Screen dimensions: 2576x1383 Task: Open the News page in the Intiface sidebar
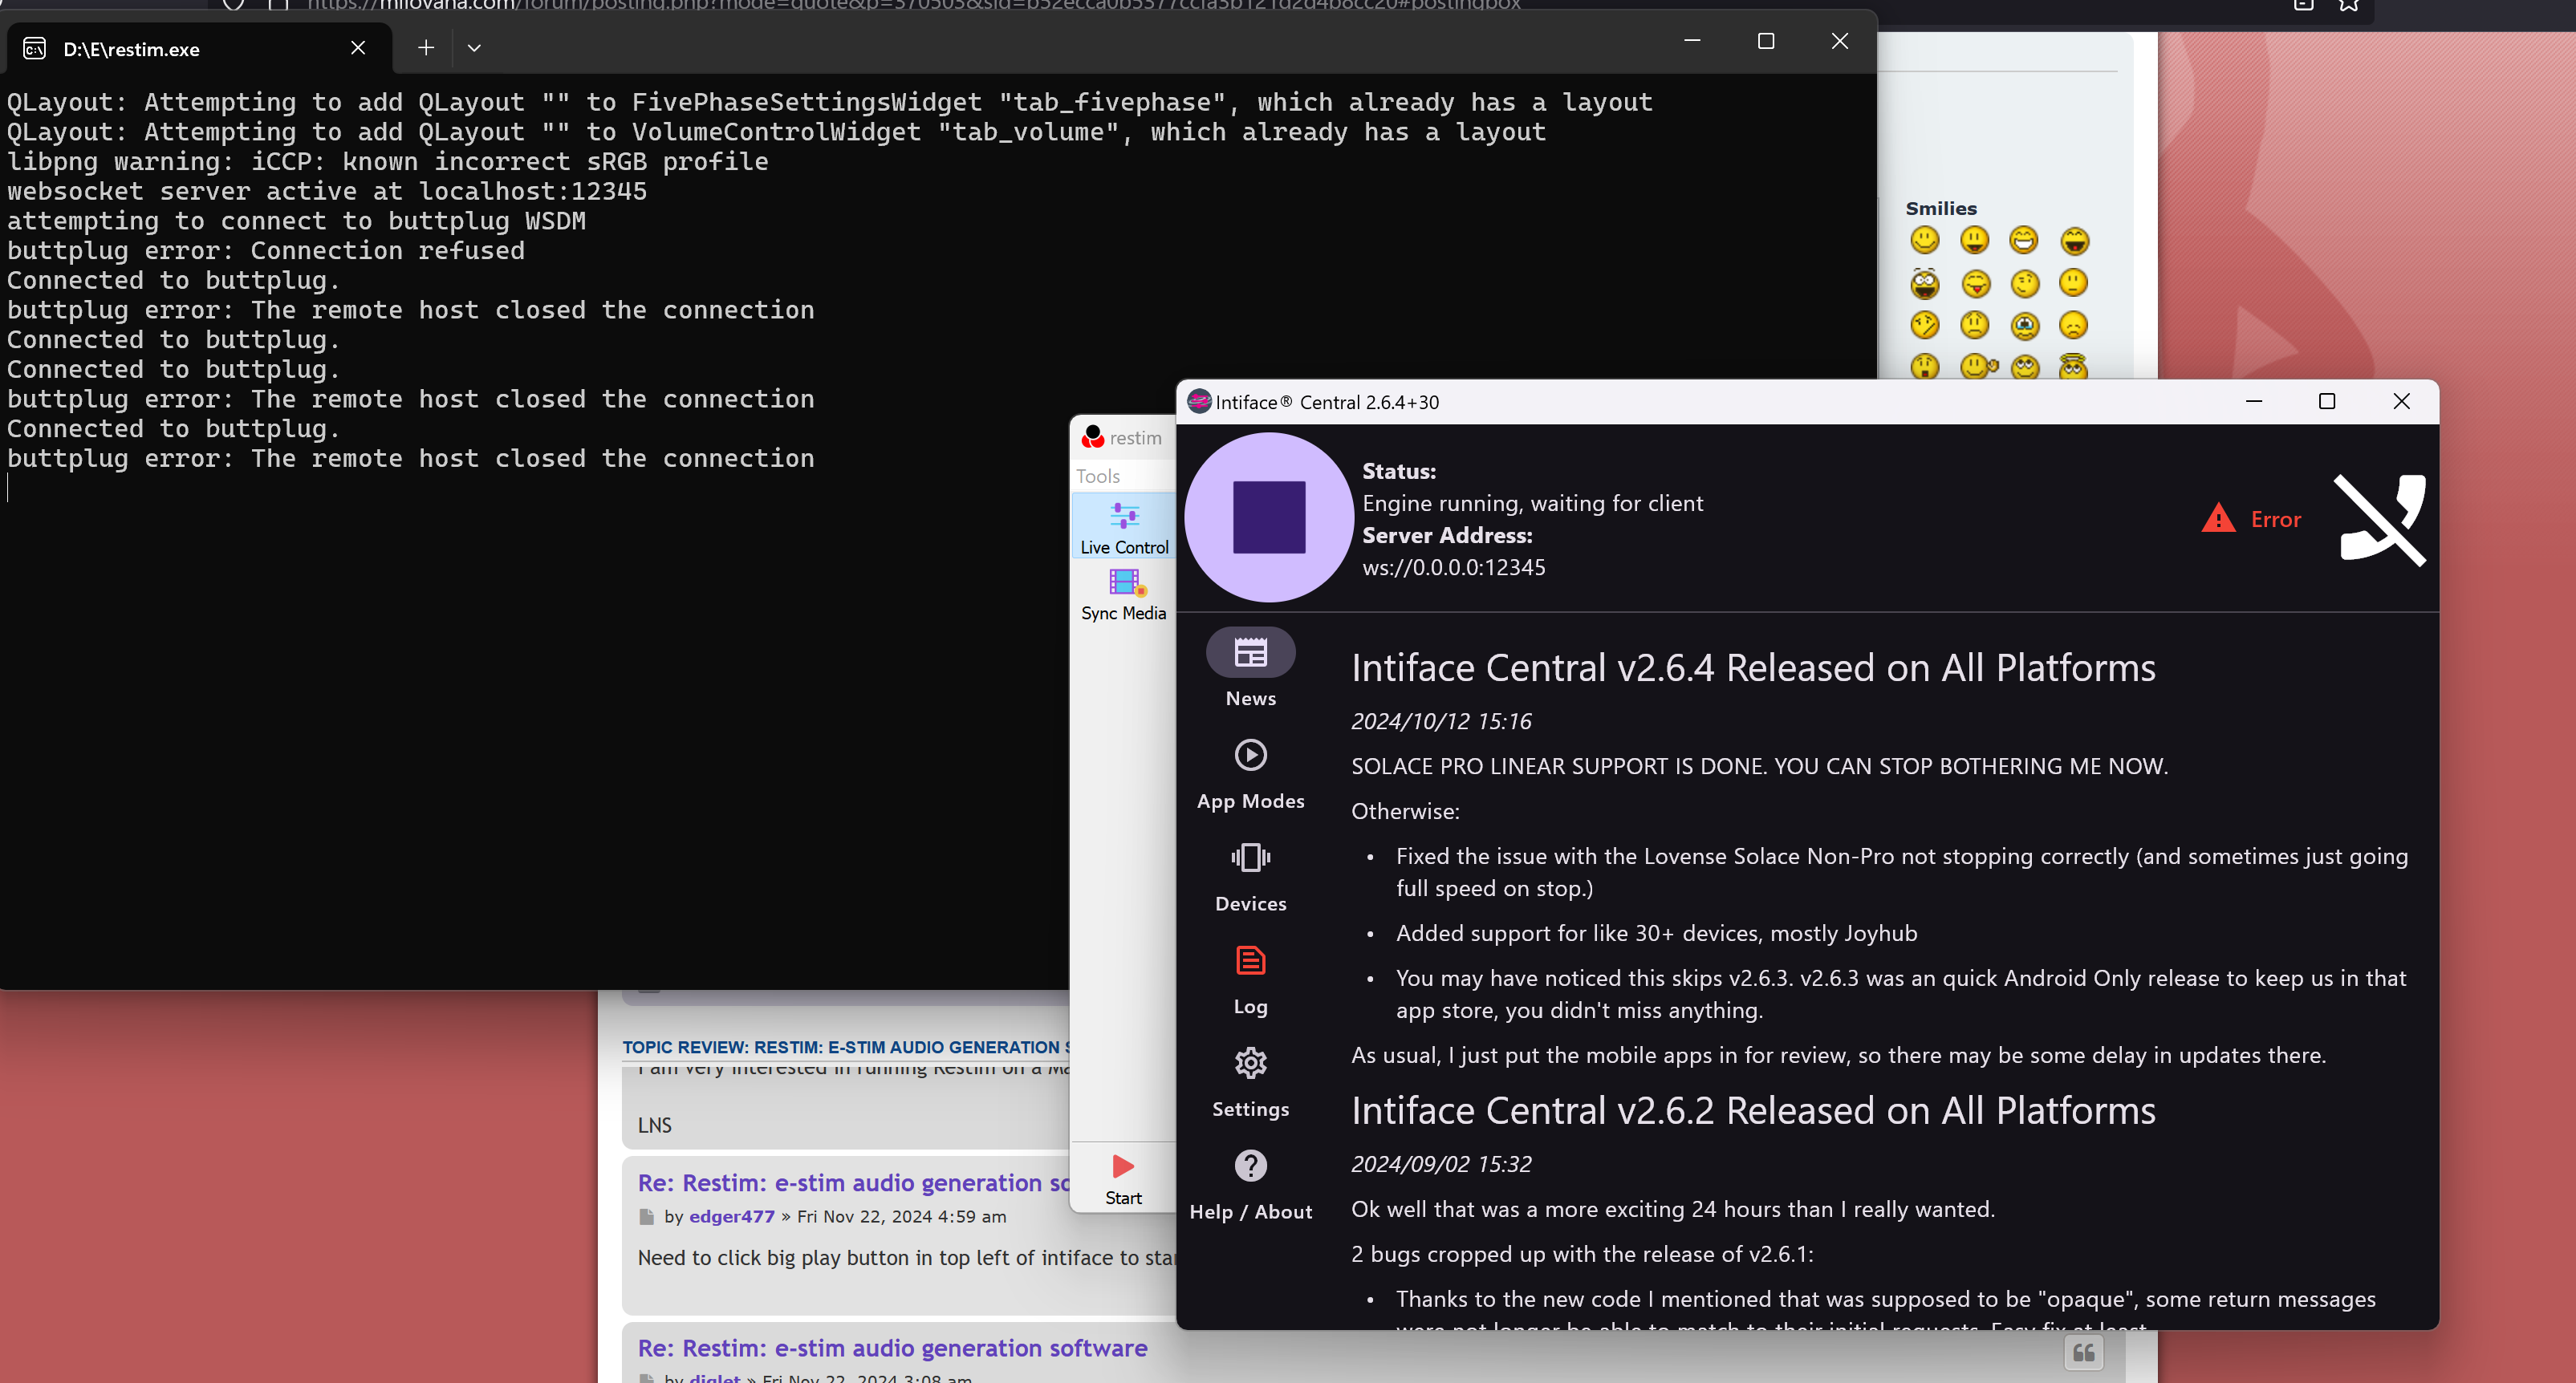[1250, 668]
